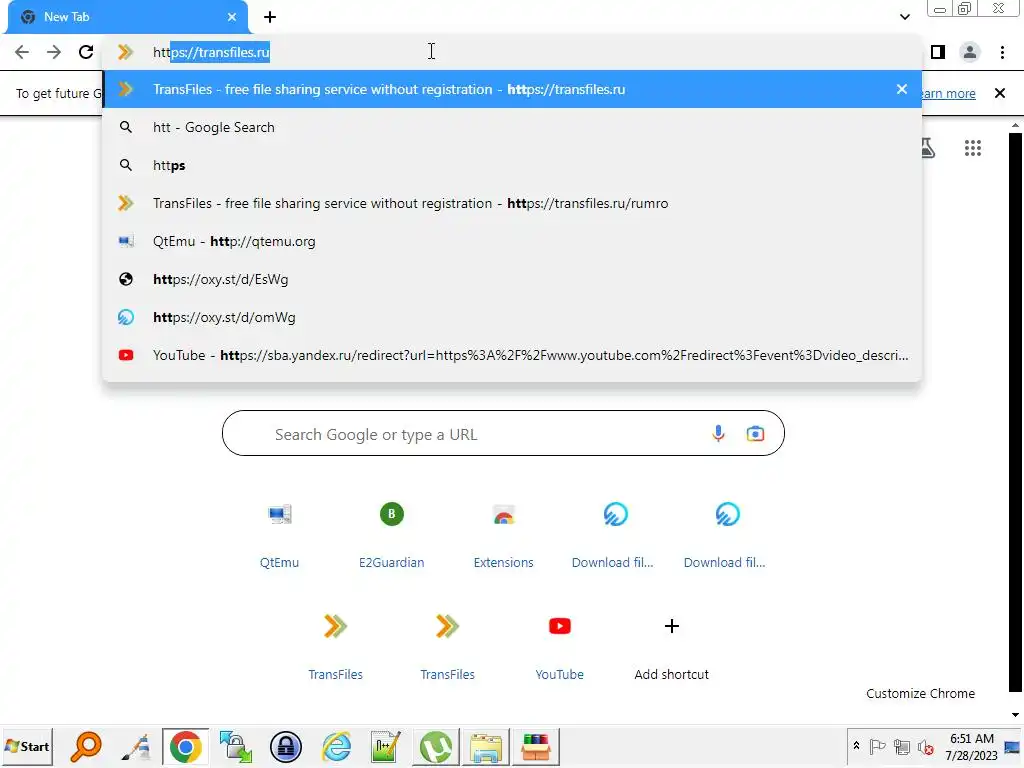Screen dimensions: 1024x768
Task: Open the Google apps grid icon
Action: [x=973, y=148]
